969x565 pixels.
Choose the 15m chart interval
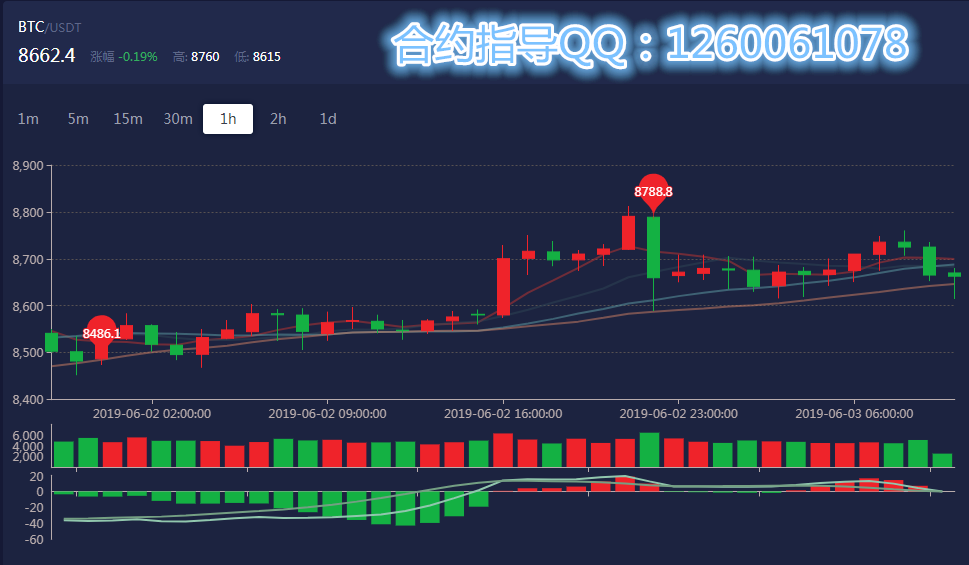128,119
